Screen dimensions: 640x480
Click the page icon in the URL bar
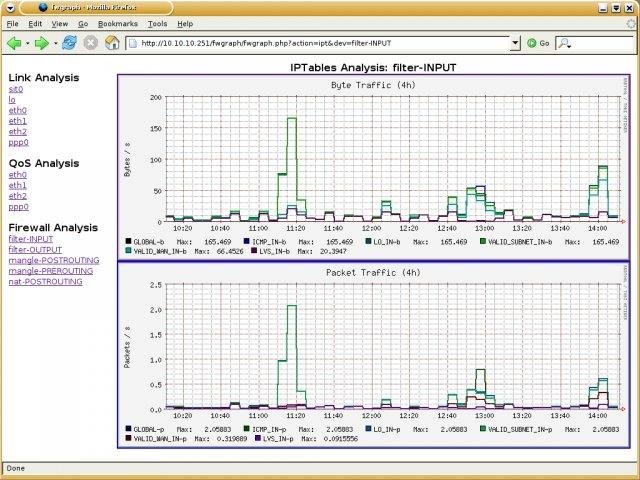(133, 43)
